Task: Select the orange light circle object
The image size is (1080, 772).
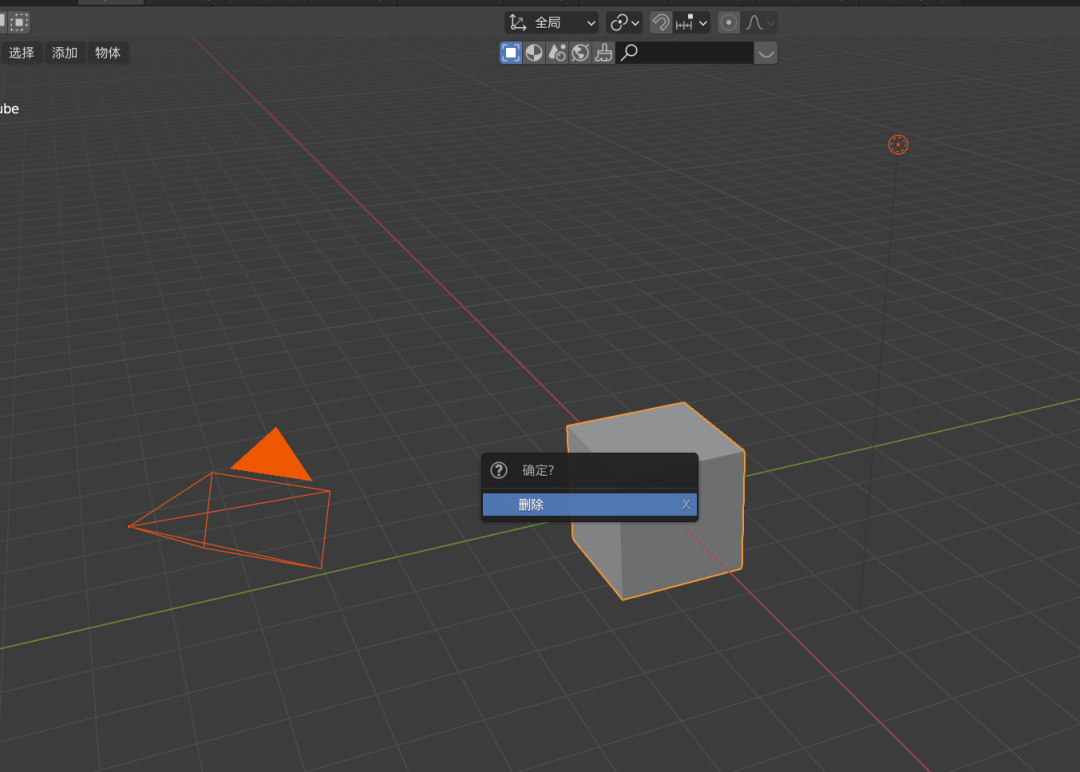Action: (x=898, y=145)
